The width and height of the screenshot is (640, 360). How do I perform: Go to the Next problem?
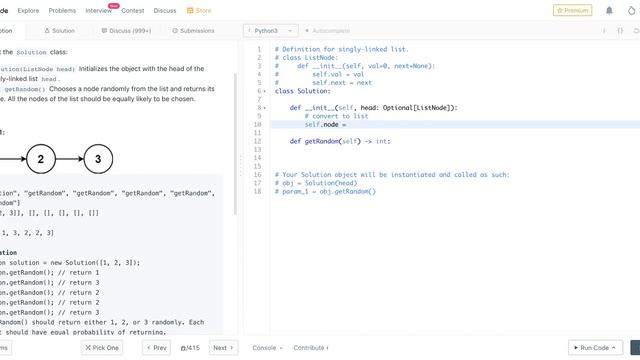(223, 348)
